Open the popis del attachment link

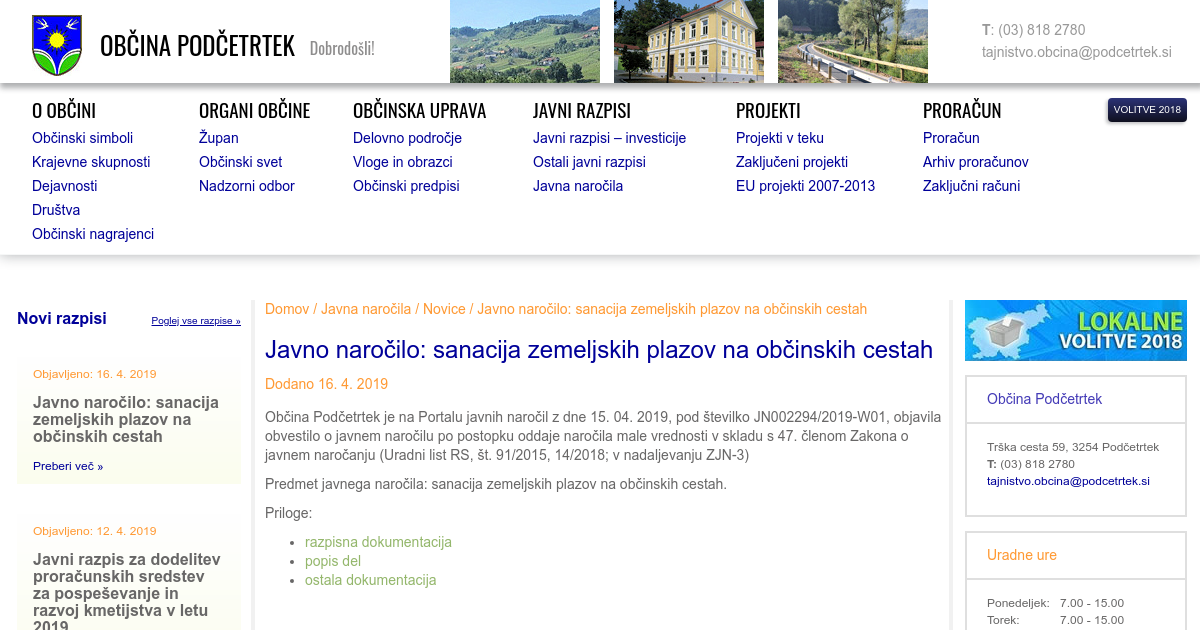coord(332,561)
